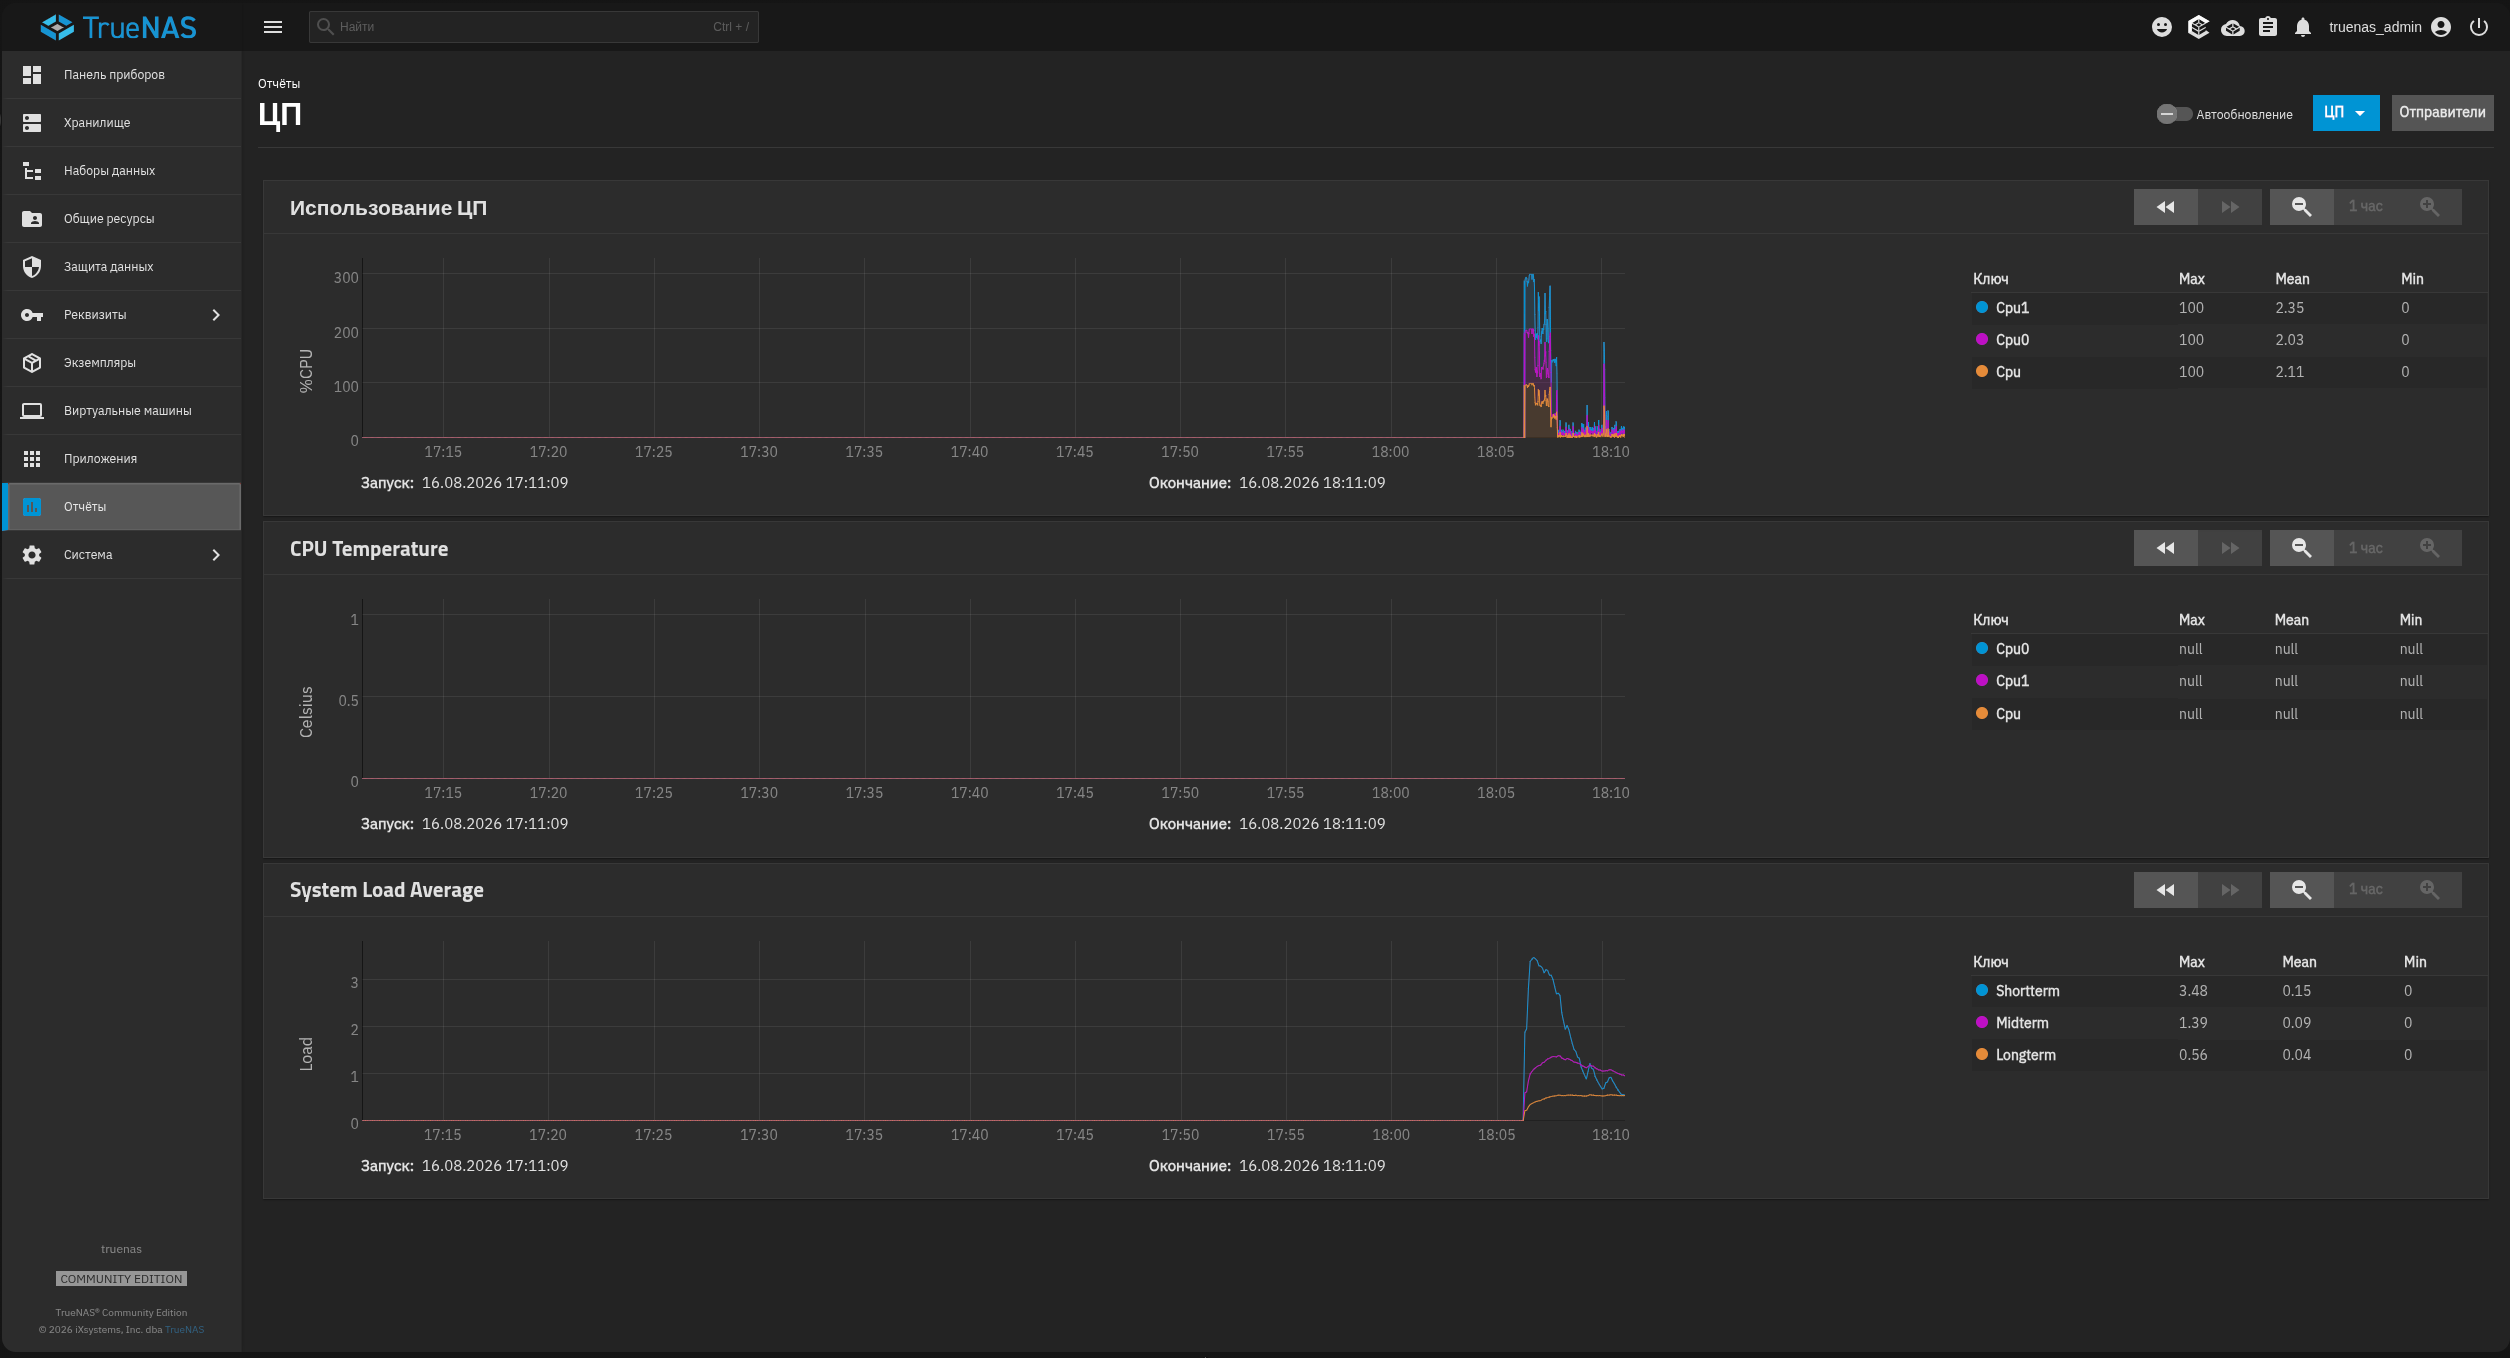Click the Longterm orange legend dot

[x=1982, y=1055]
